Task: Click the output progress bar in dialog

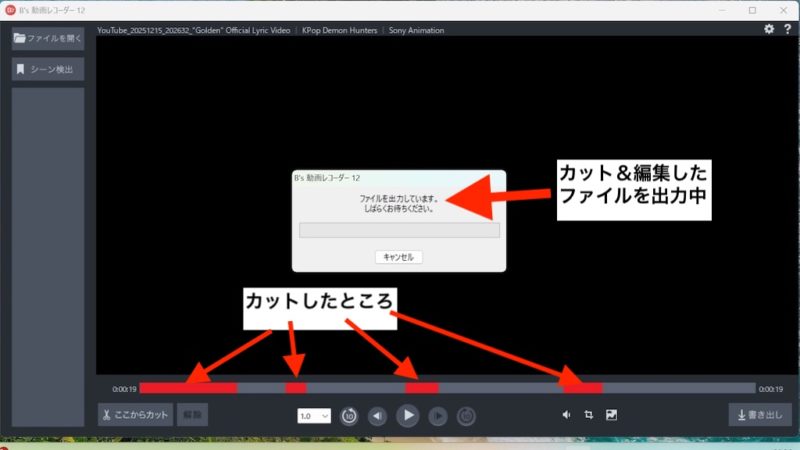Action: tap(399, 230)
